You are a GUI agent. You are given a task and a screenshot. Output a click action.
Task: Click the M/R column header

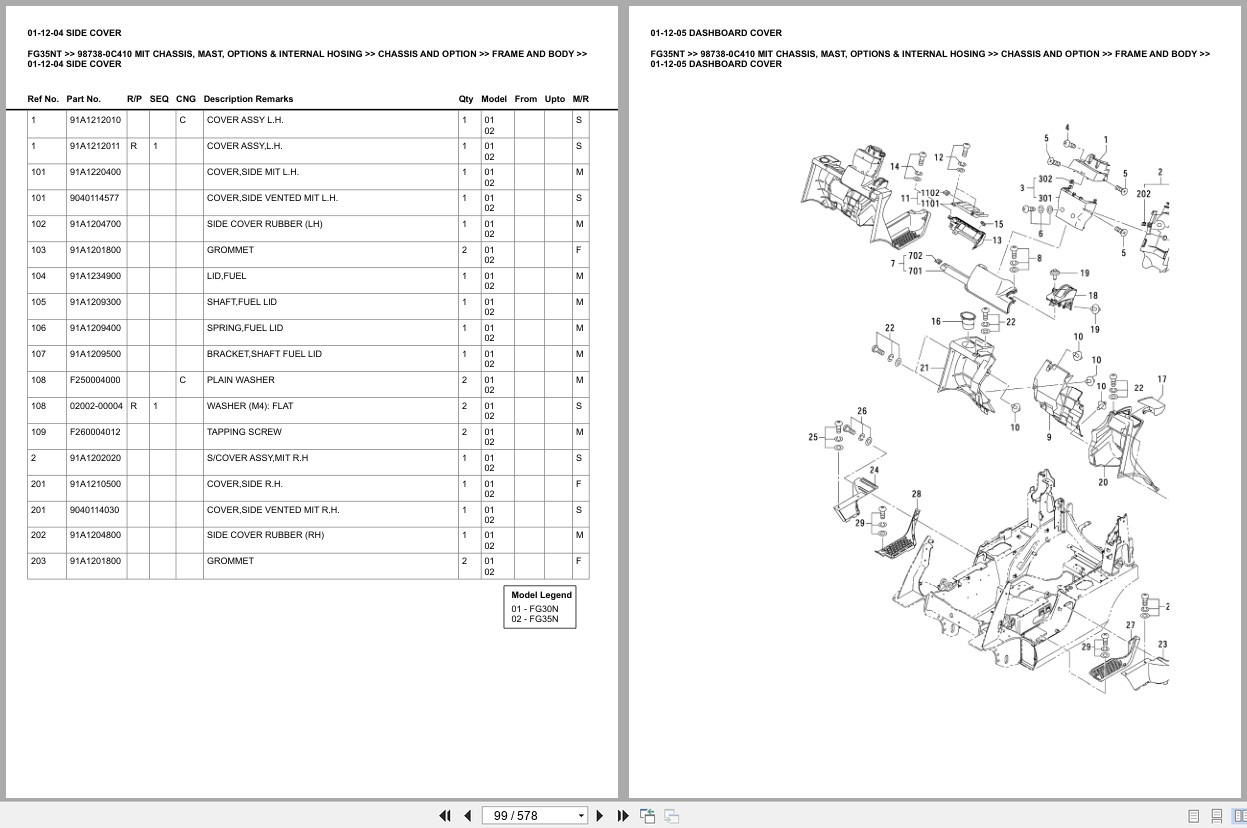(581, 99)
